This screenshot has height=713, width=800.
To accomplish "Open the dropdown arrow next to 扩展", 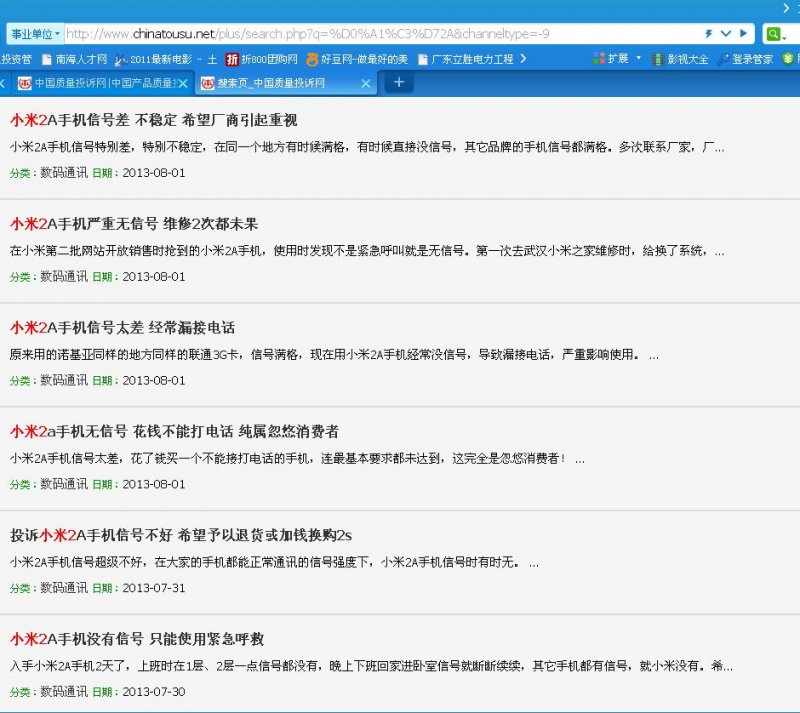I will pyautogui.click(x=638, y=58).
